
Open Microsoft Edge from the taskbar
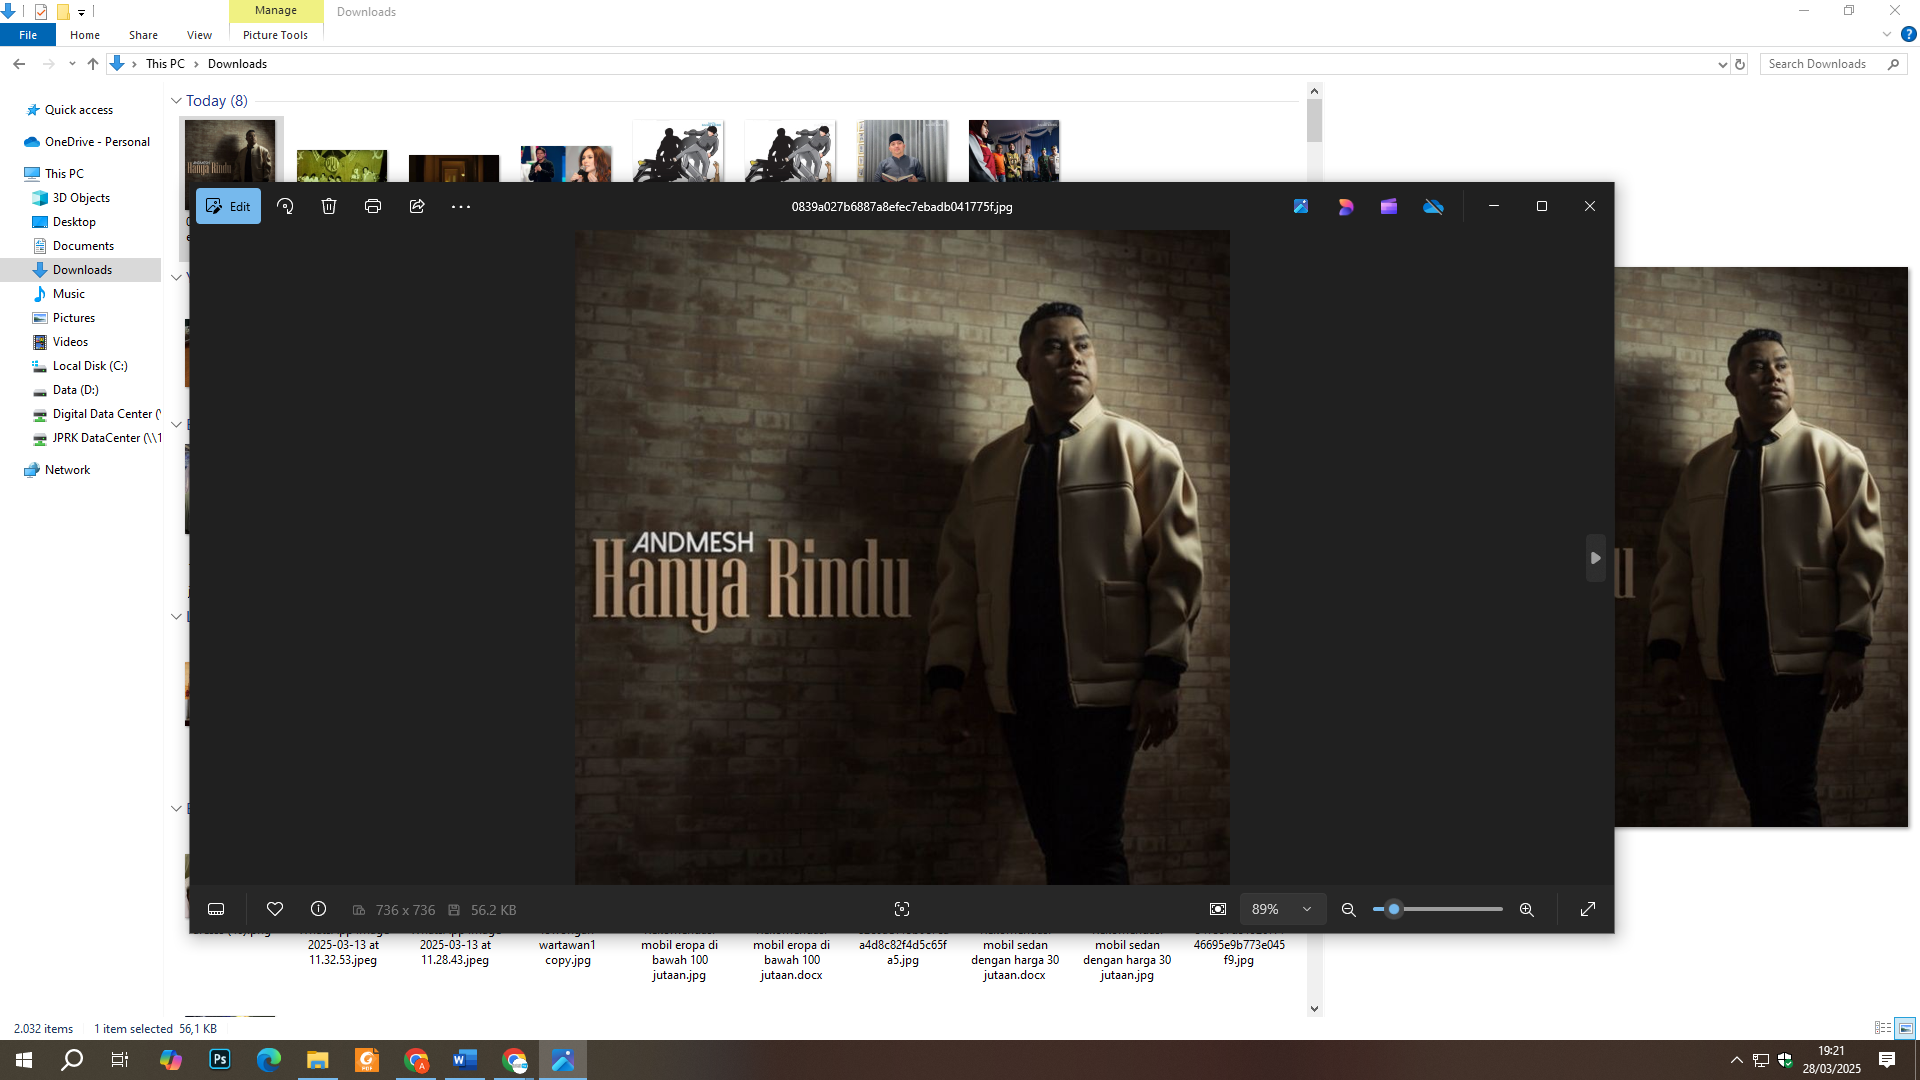click(x=269, y=1060)
